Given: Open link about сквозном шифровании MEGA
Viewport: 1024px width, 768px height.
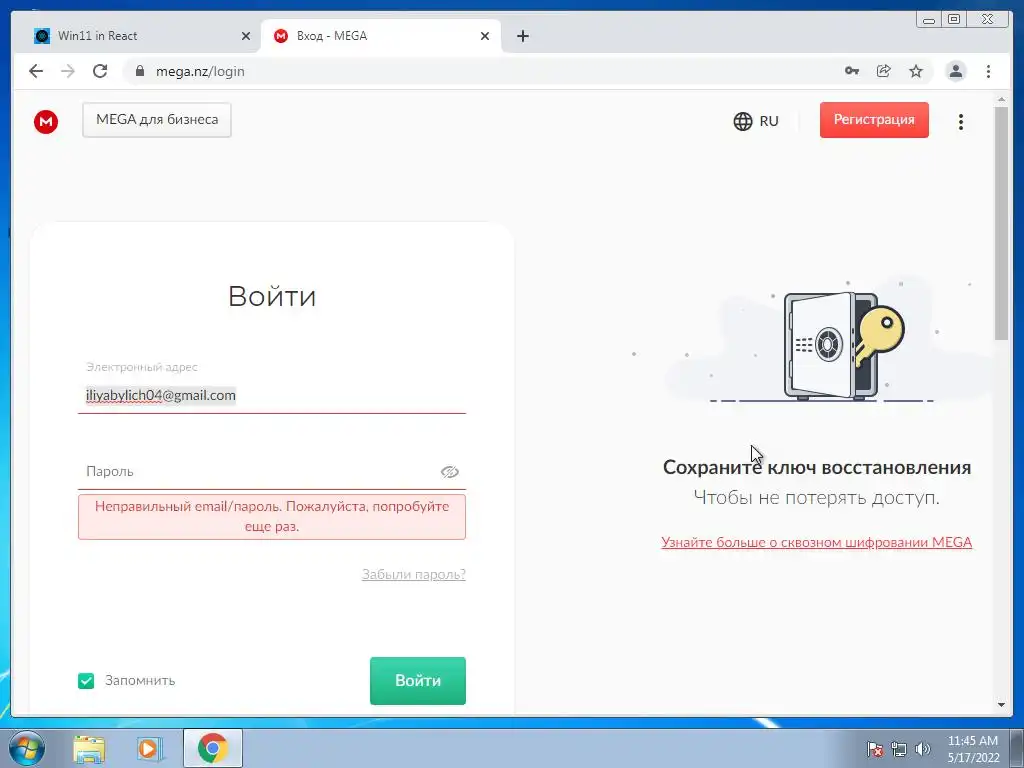Looking at the screenshot, I should [816, 542].
